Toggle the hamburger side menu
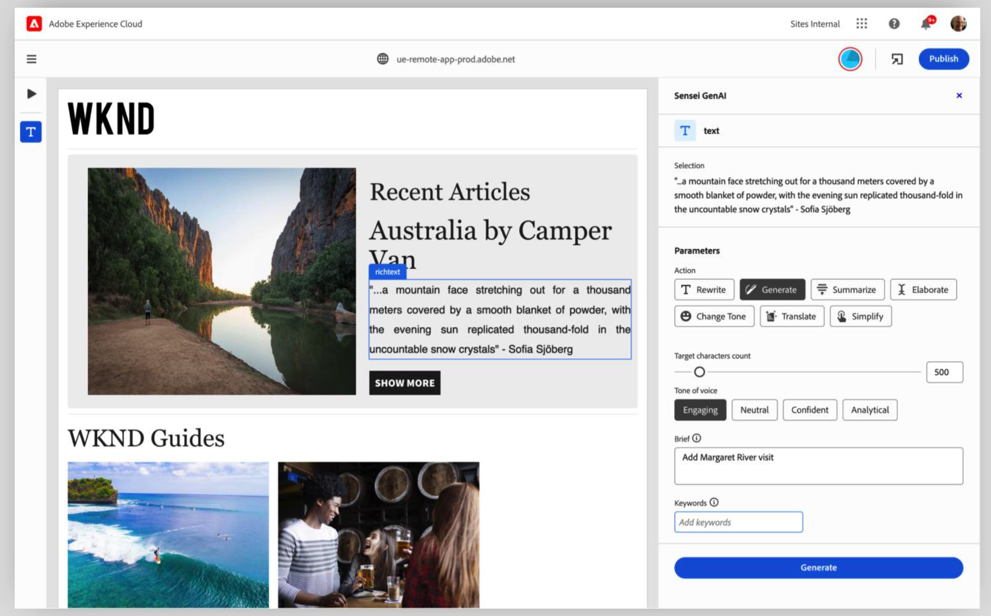 pos(32,59)
